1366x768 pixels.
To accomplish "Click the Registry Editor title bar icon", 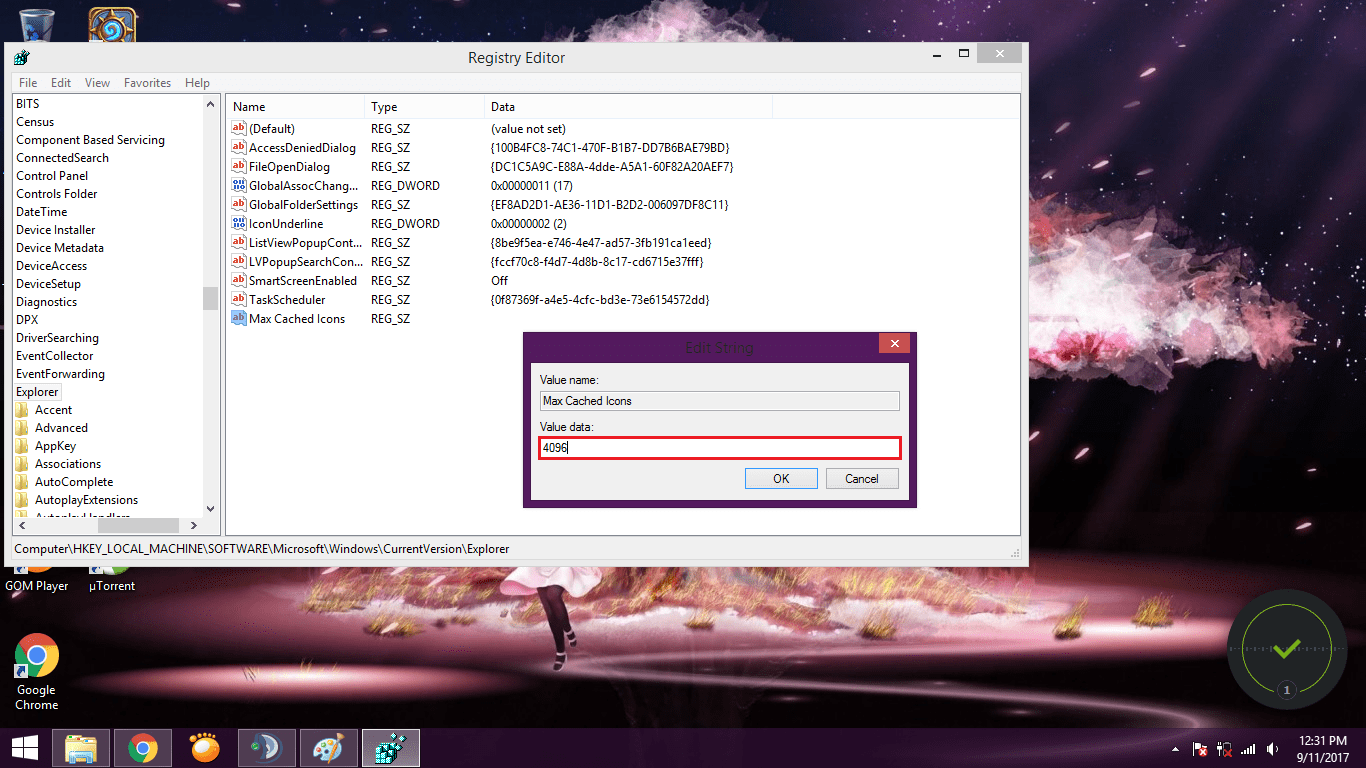I will (x=22, y=58).
